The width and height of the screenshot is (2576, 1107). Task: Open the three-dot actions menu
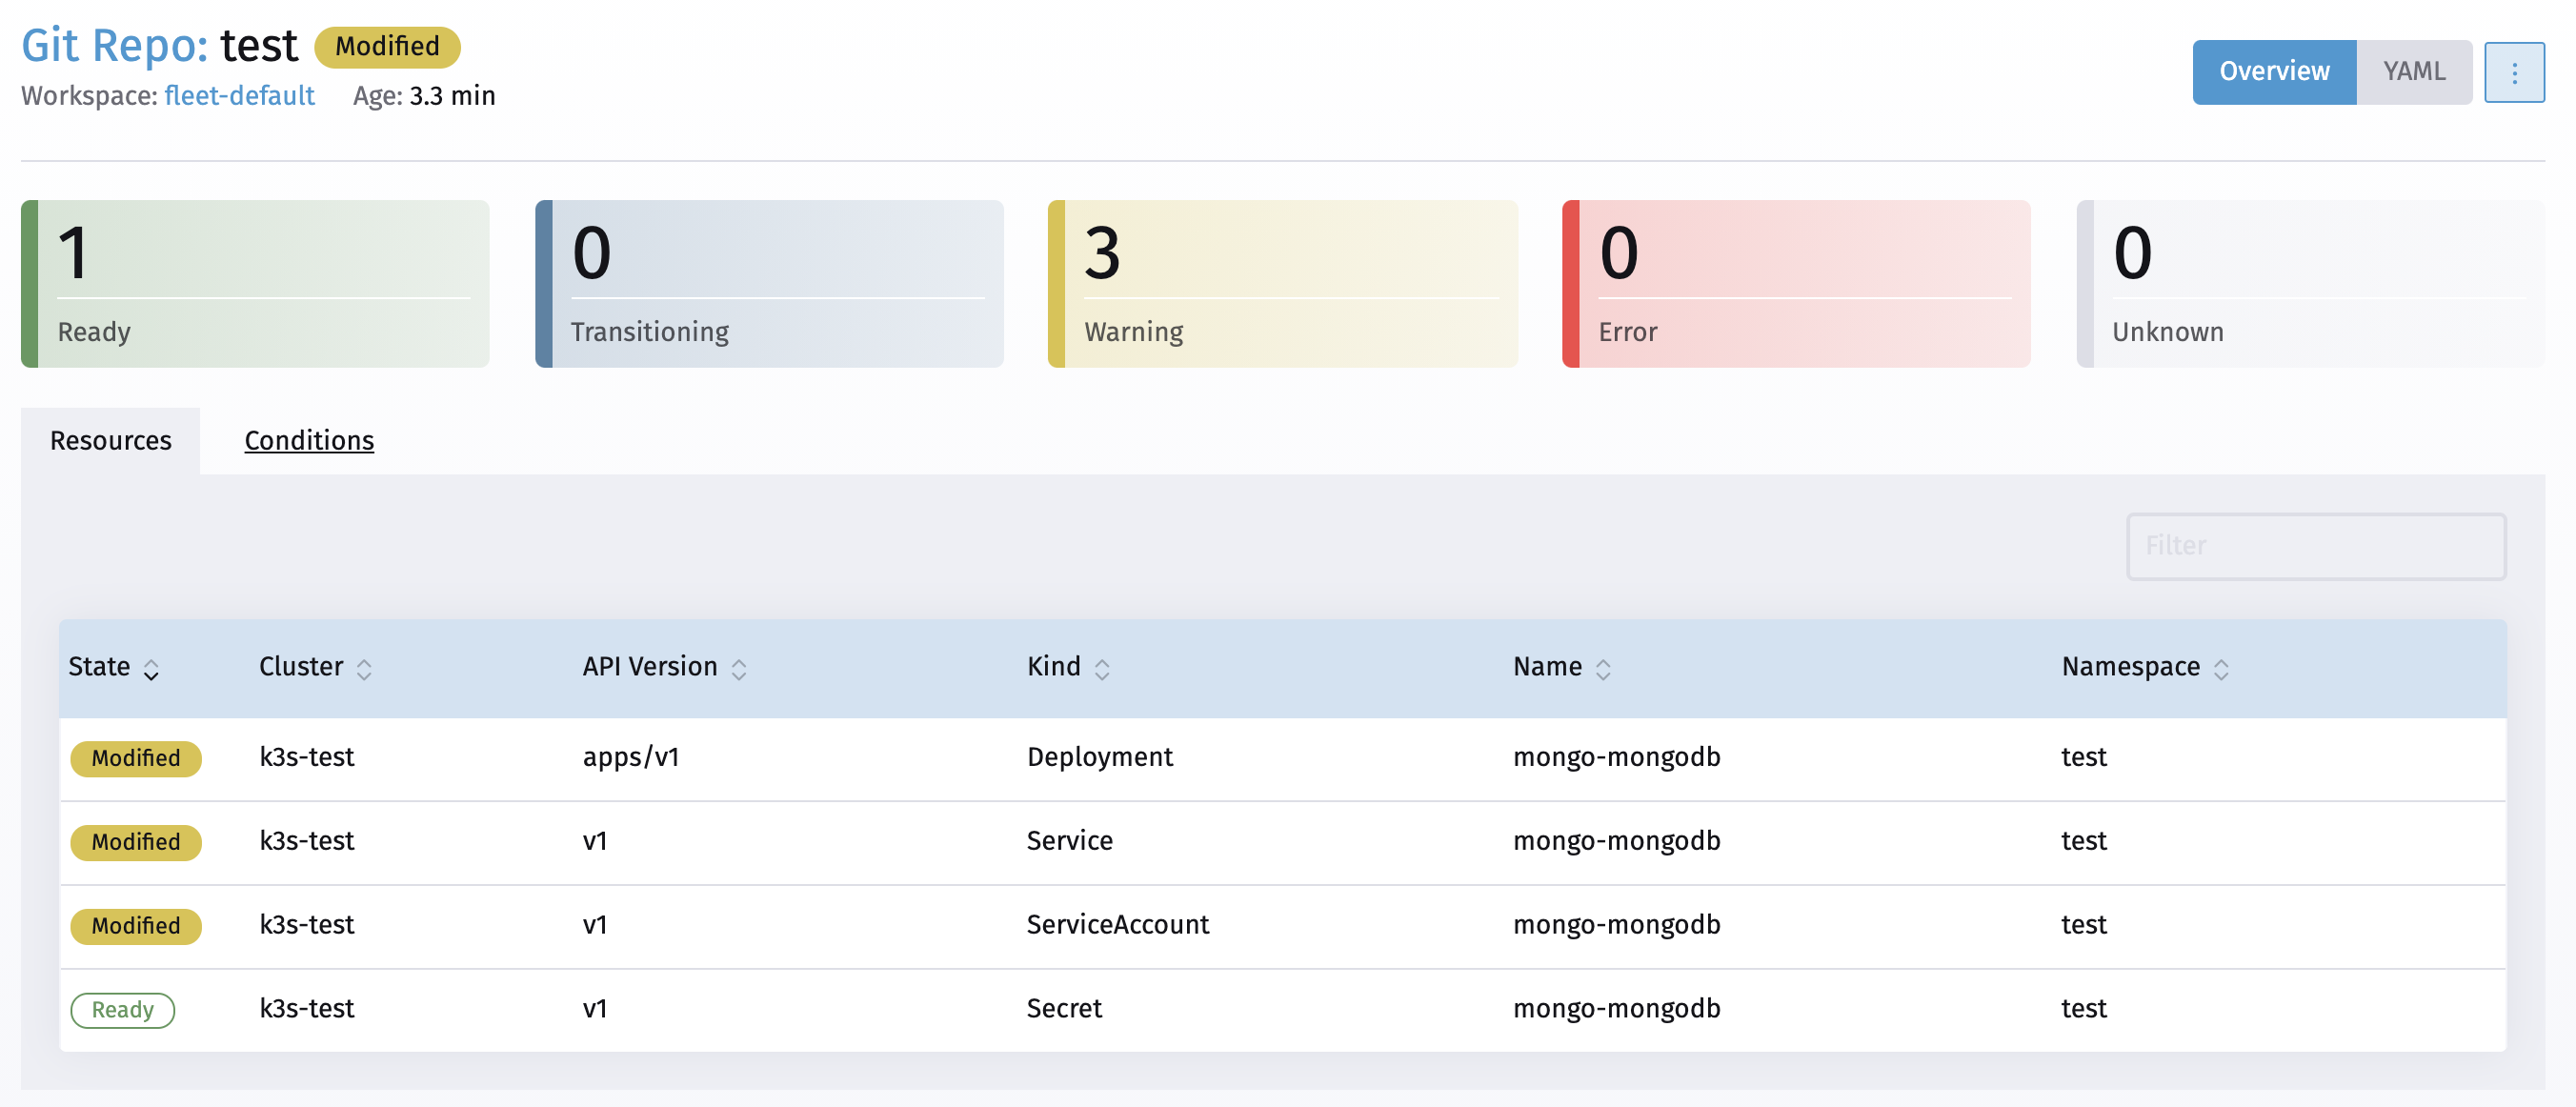point(2515,71)
